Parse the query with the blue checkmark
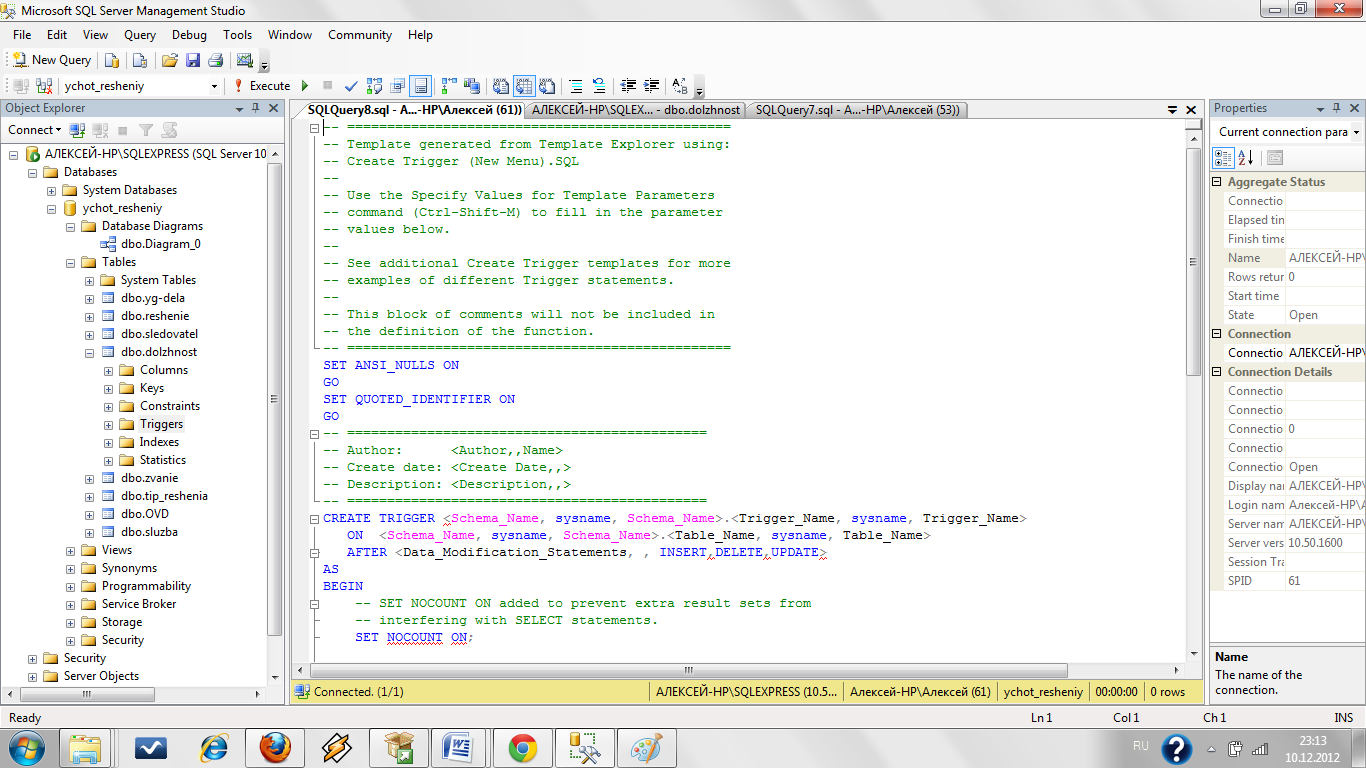This screenshot has height=768, width=1366. click(x=351, y=86)
